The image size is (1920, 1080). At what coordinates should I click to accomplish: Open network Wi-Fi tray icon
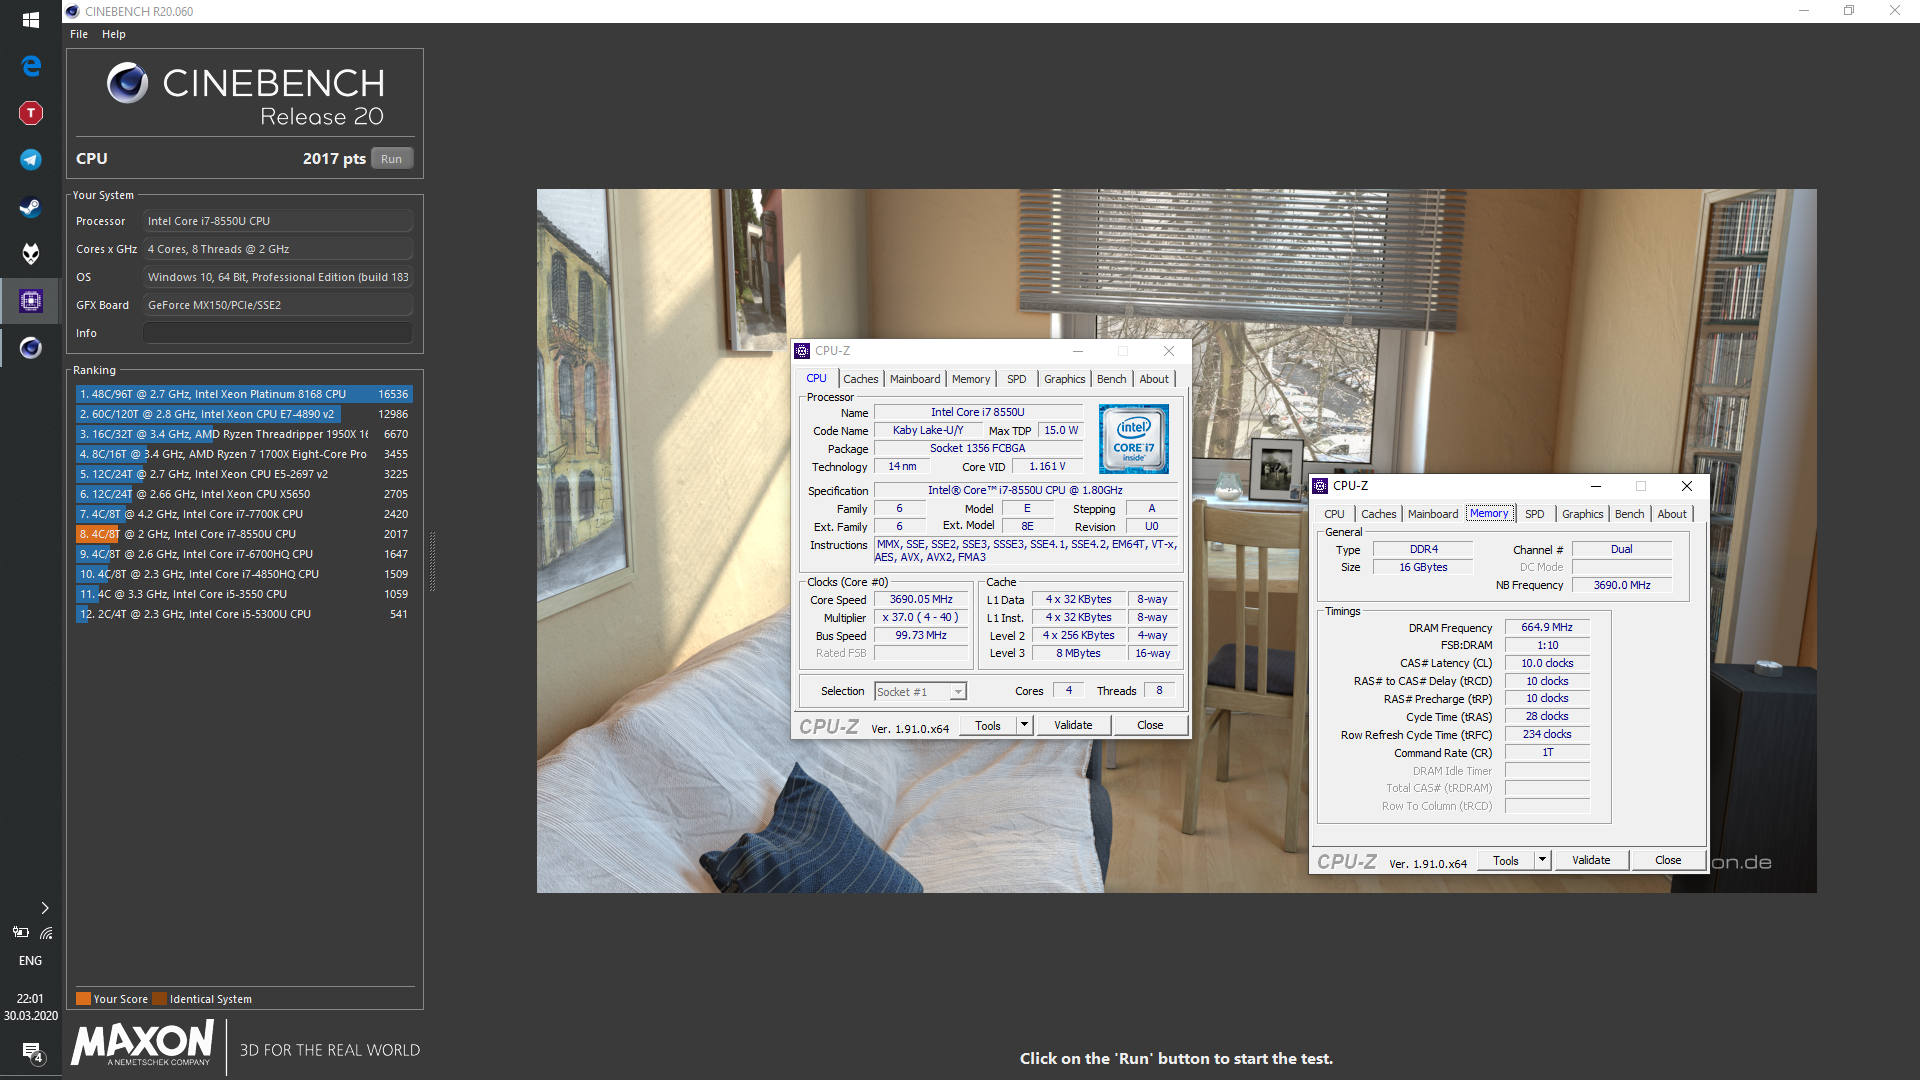point(46,933)
